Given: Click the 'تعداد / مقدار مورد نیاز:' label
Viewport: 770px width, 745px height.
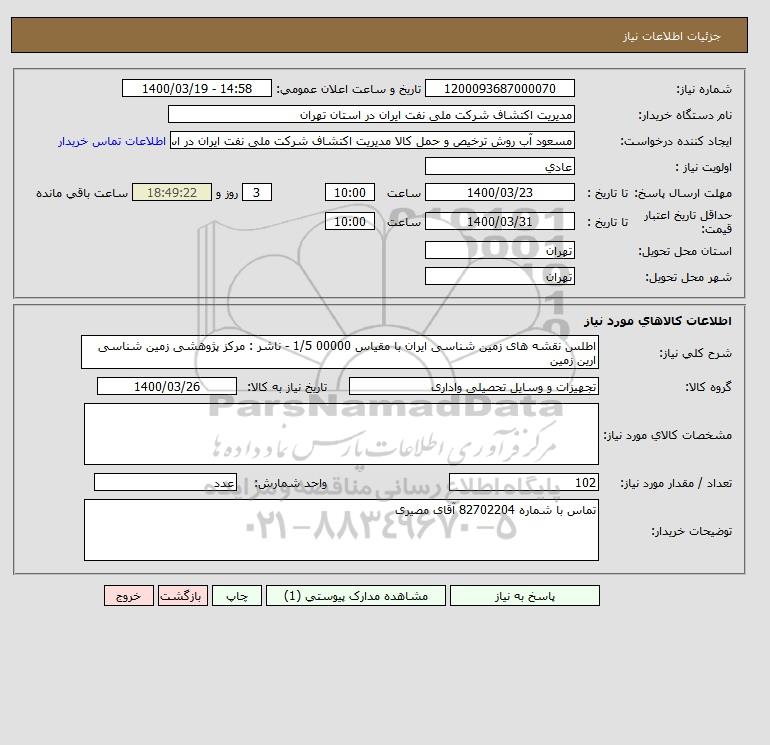Looking at the screenshot, I should click(676, 483).
